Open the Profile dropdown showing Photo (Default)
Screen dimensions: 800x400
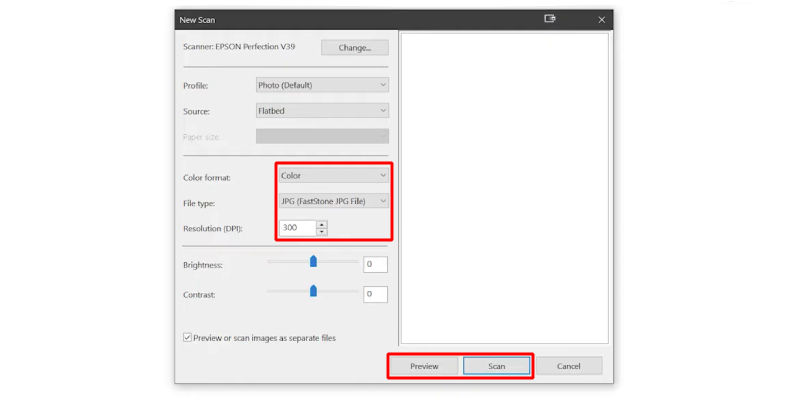click(322, 85)
